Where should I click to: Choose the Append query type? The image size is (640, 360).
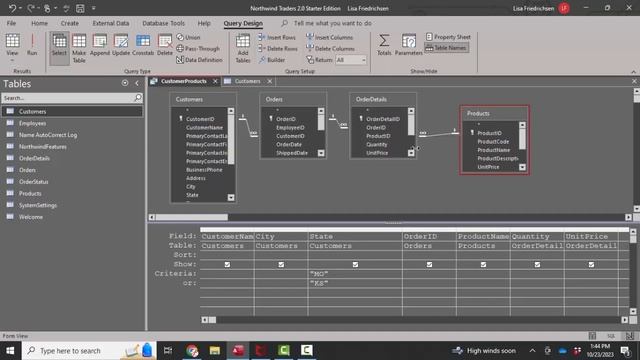click(x=100, y=45)
